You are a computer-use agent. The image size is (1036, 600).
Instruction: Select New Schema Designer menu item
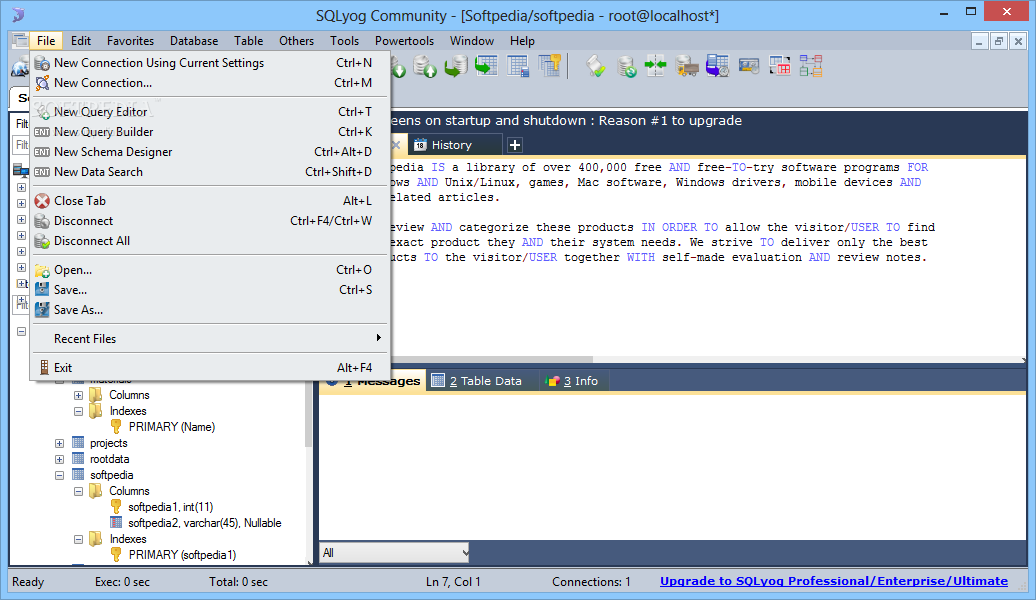tap(210, 151)
